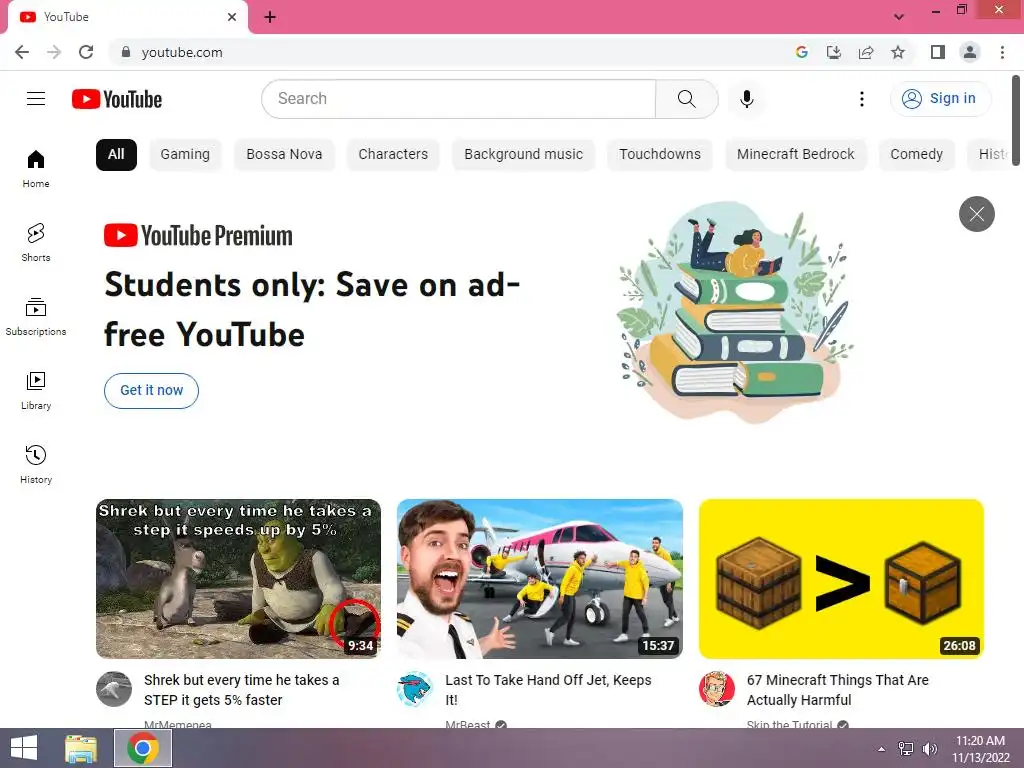Focus the YouTube Search field
Screen dimensions: 1024x768
[x=458, y=99]
